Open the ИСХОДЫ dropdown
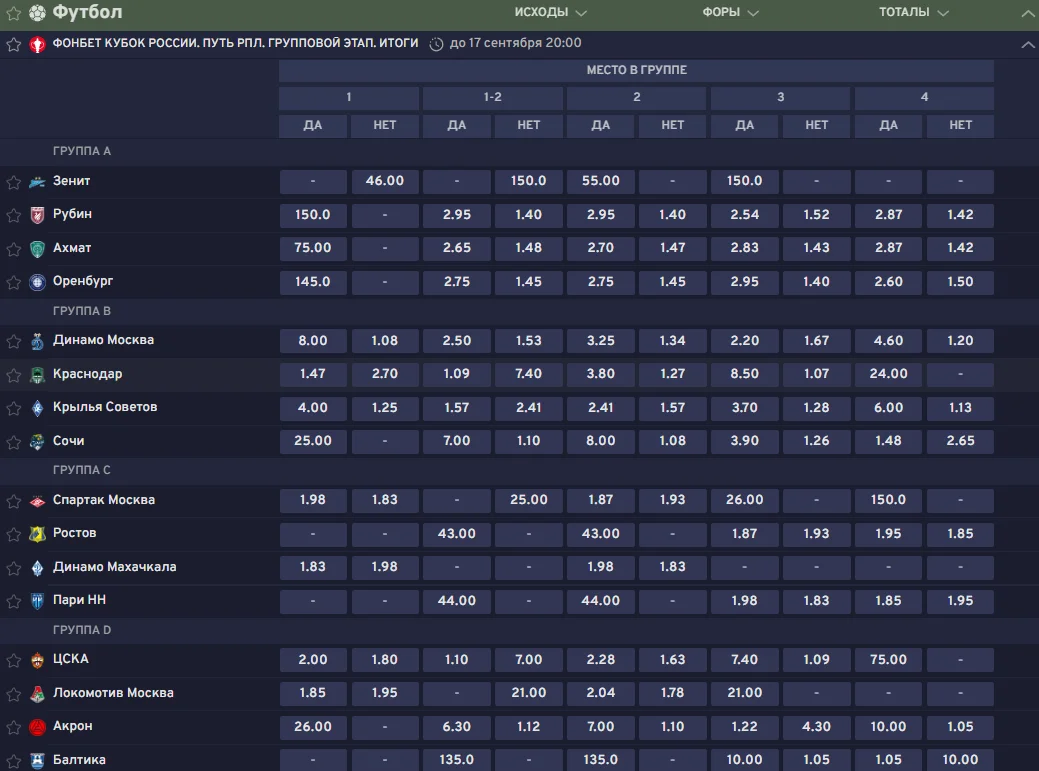The image size is (1039, 771). click(550, 12)
